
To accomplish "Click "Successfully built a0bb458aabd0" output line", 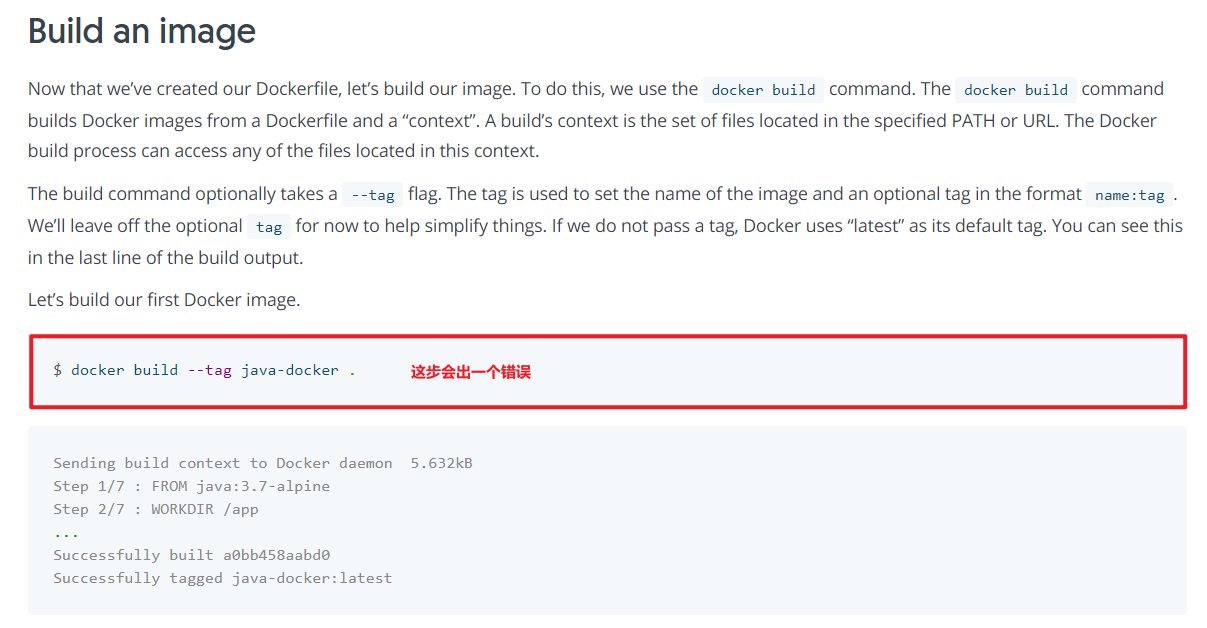I will click(192, 555).
